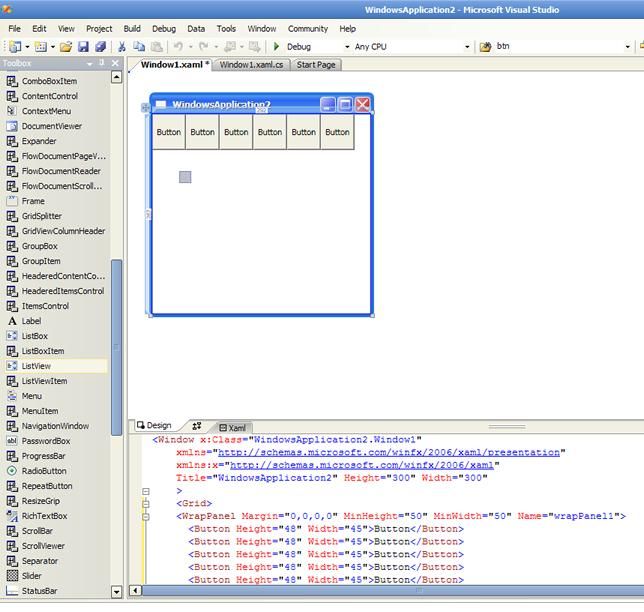
Task: Open the New Project dropdown arrow
Action: (x=28, y=47)
